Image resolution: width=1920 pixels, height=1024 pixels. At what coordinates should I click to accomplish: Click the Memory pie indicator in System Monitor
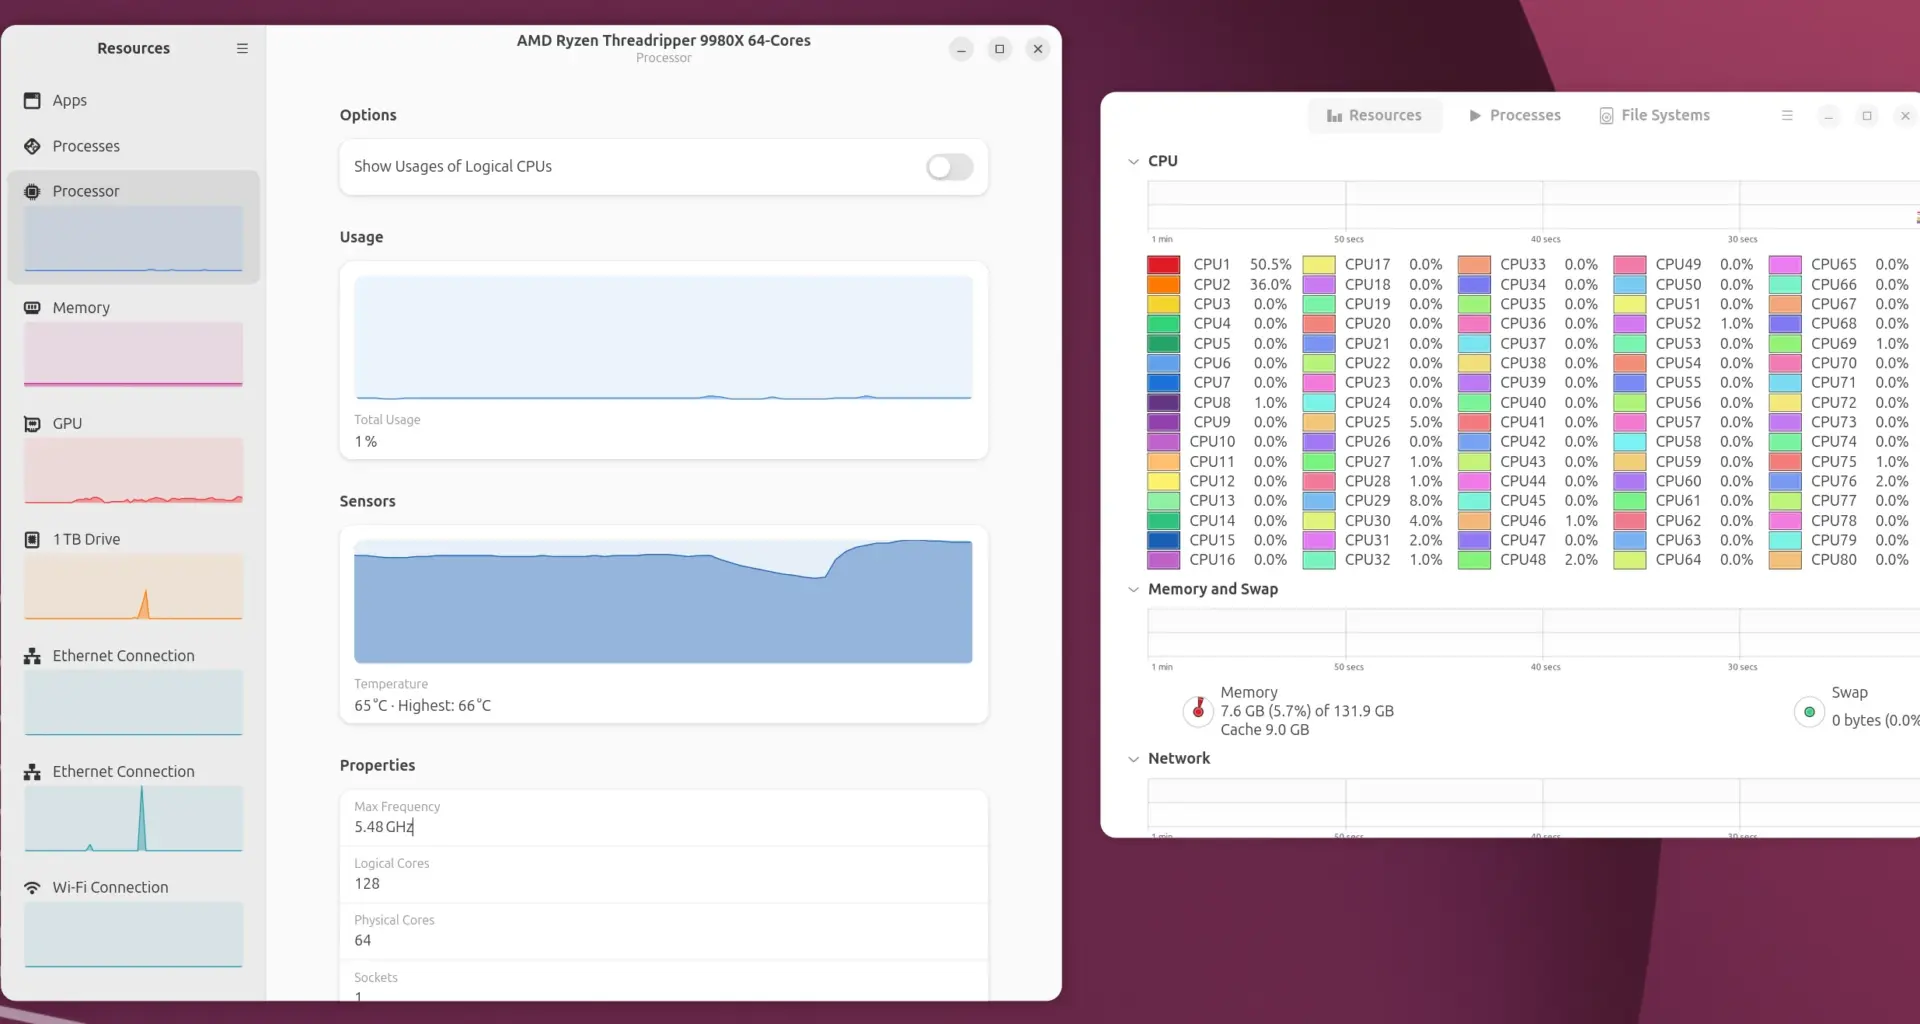(1198, 710)
